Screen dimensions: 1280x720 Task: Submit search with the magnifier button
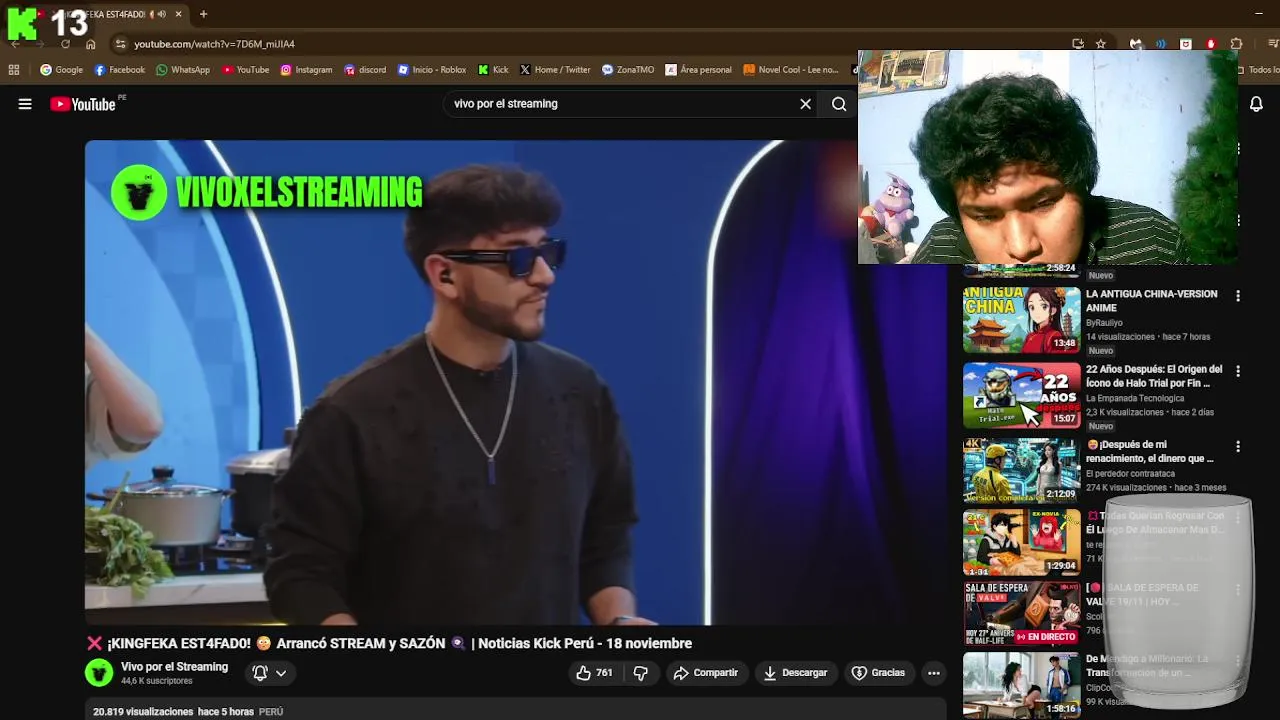point(839,104)
